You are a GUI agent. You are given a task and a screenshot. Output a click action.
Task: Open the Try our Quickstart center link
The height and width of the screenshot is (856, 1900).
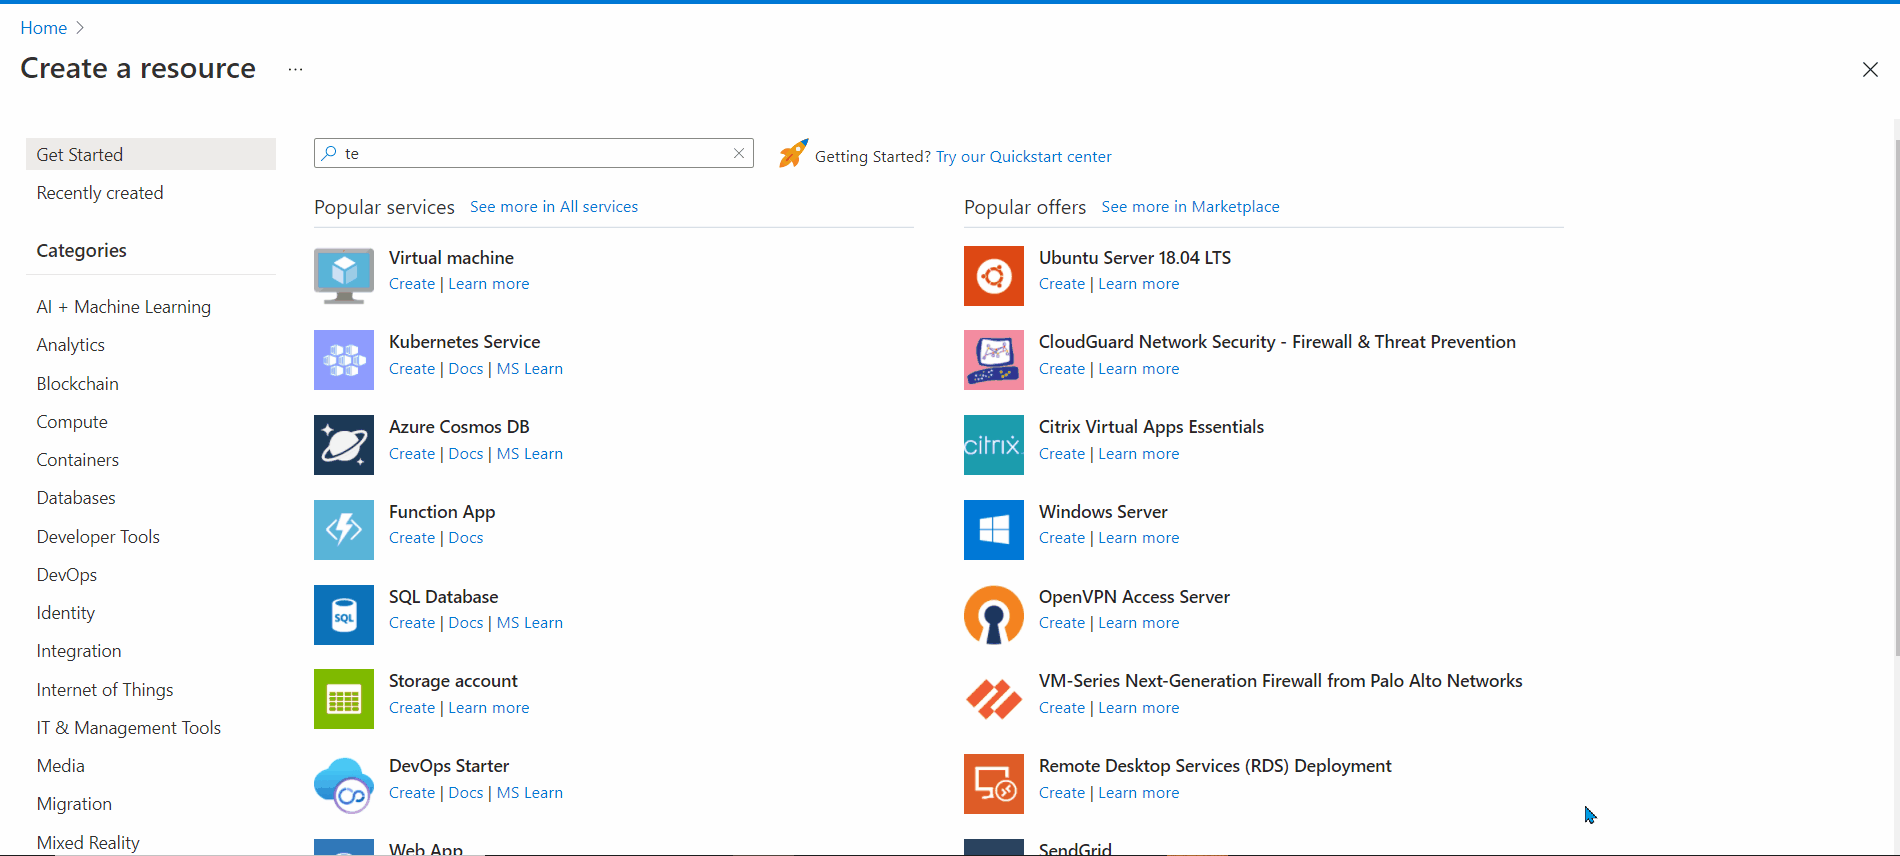coord(1023,157)
